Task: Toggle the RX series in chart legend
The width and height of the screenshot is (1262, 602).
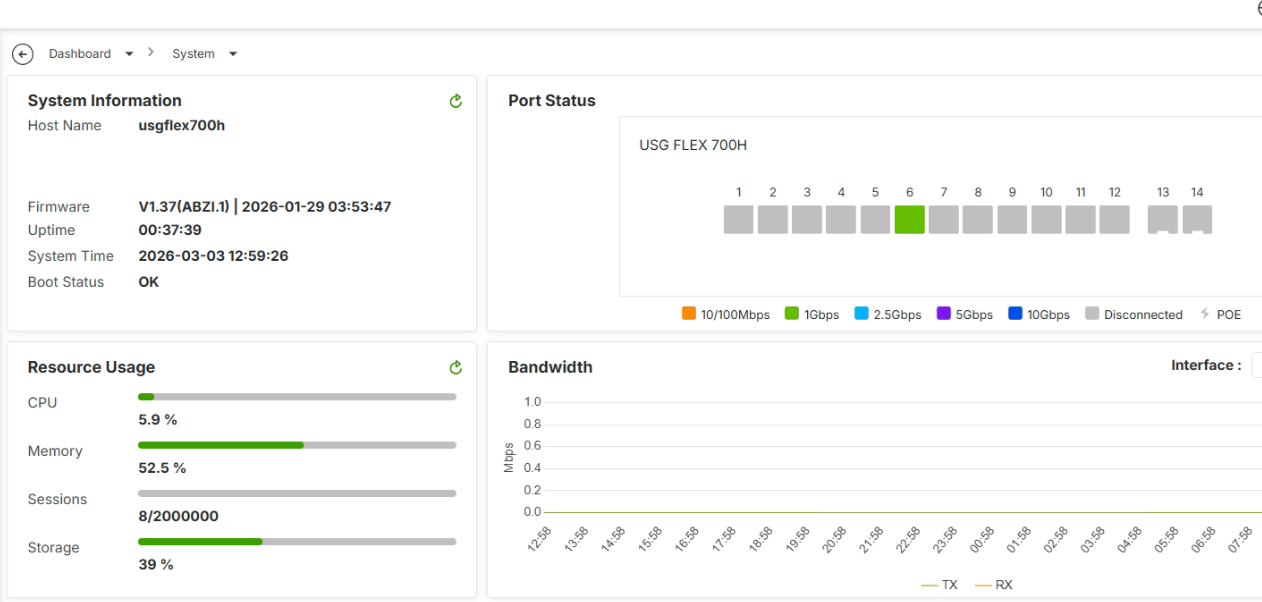Action: 994,585
